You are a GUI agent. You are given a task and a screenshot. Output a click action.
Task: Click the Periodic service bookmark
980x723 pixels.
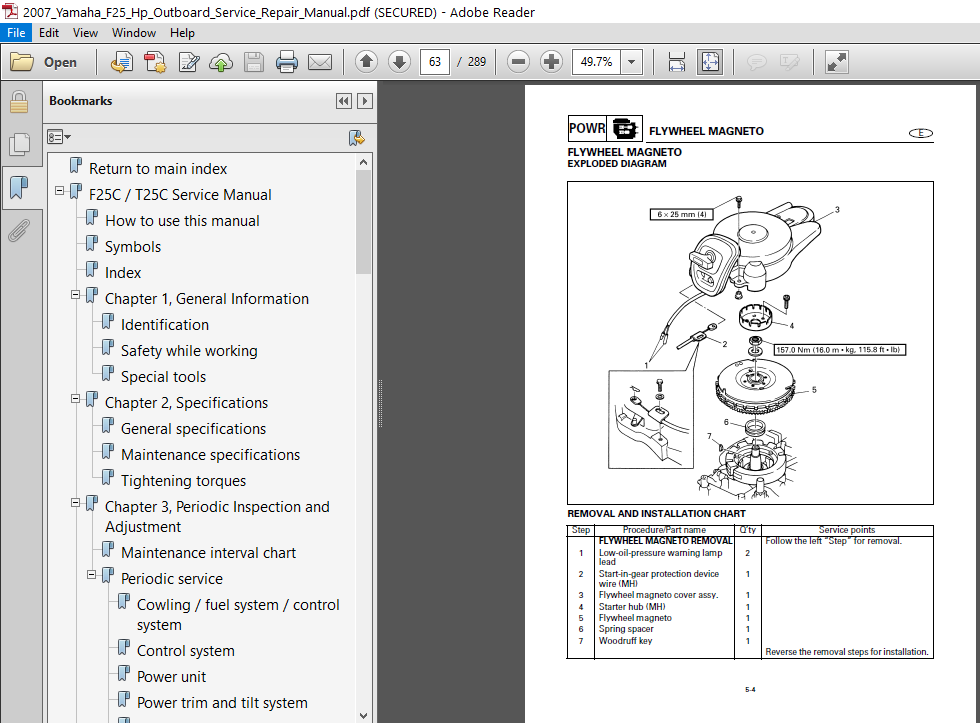point(172,579)
